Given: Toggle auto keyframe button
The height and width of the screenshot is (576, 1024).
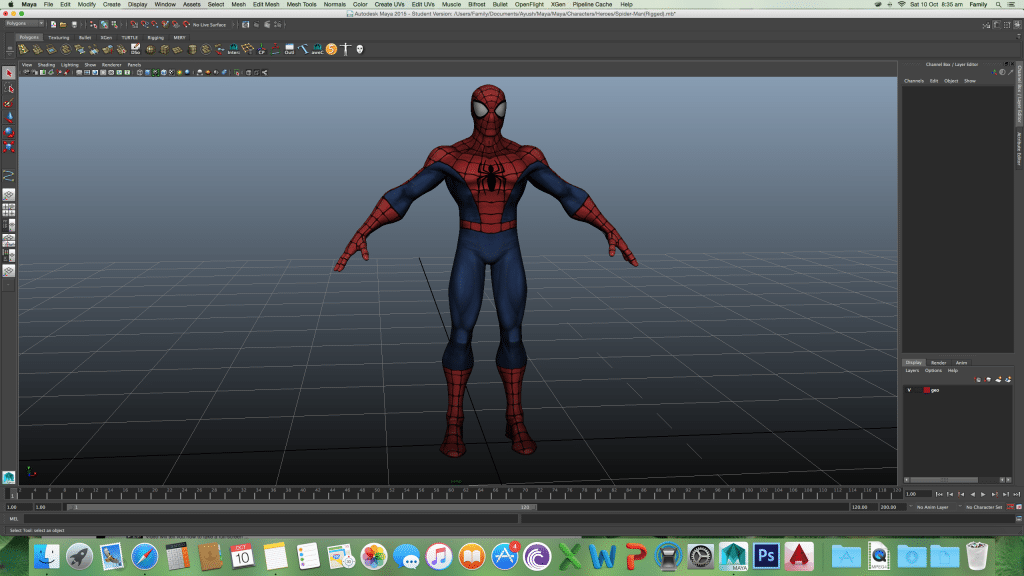Looking at the screenshot, I should pyautogui.click(x=1011, y=507).
